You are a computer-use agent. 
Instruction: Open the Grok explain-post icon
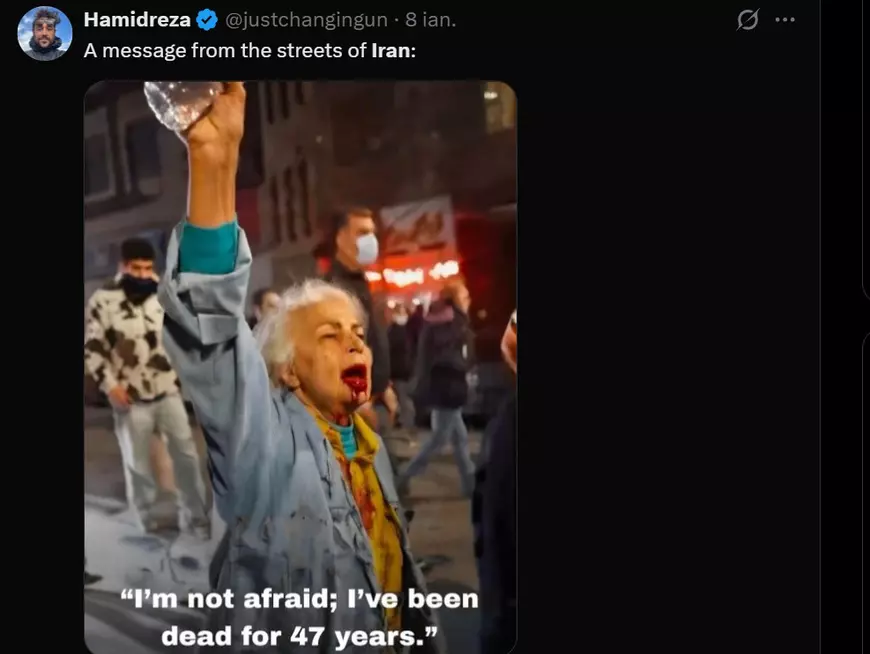pyautogui.click(x=747, y=20)
